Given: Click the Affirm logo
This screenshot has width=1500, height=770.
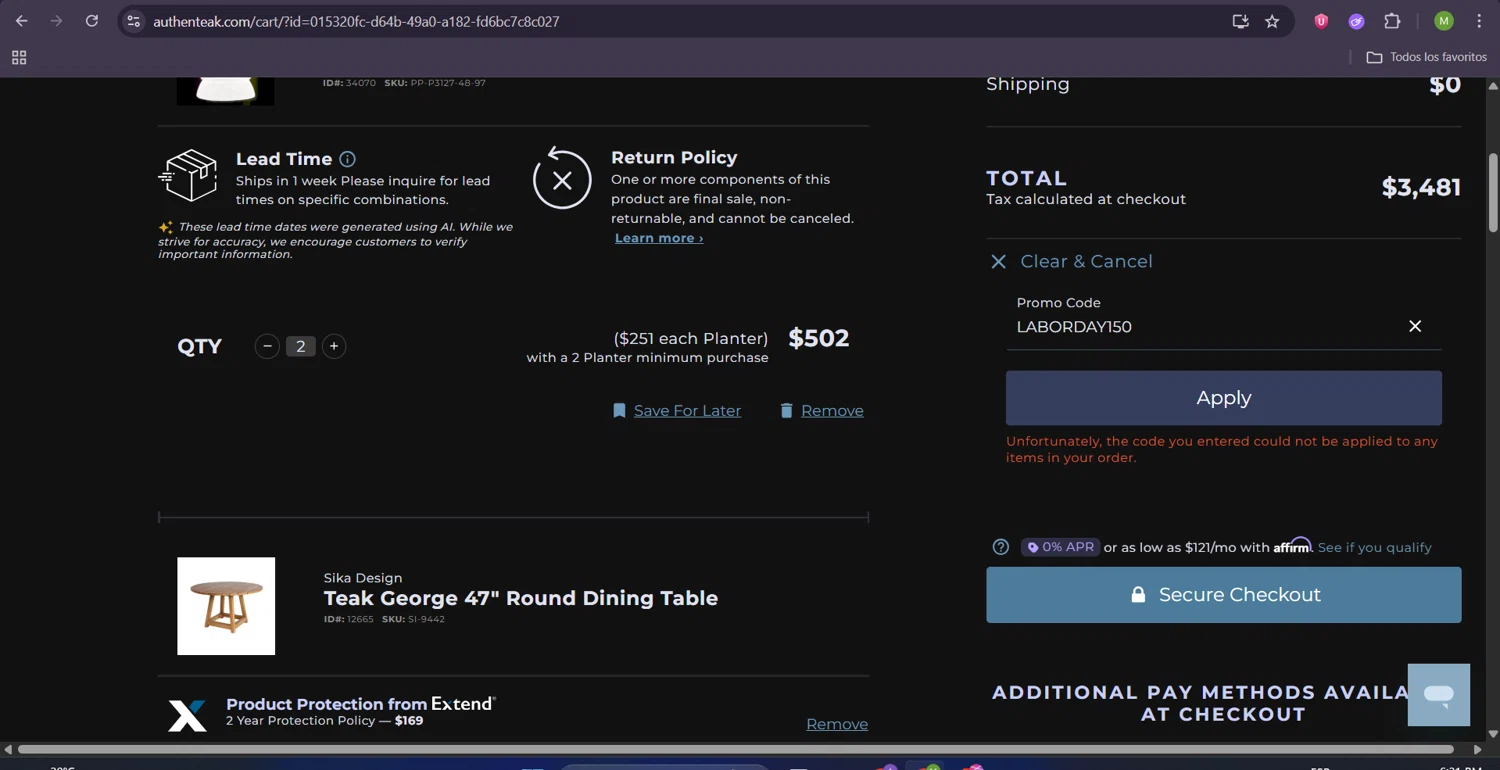Looking at the screenshot, I should point(1292,545).
